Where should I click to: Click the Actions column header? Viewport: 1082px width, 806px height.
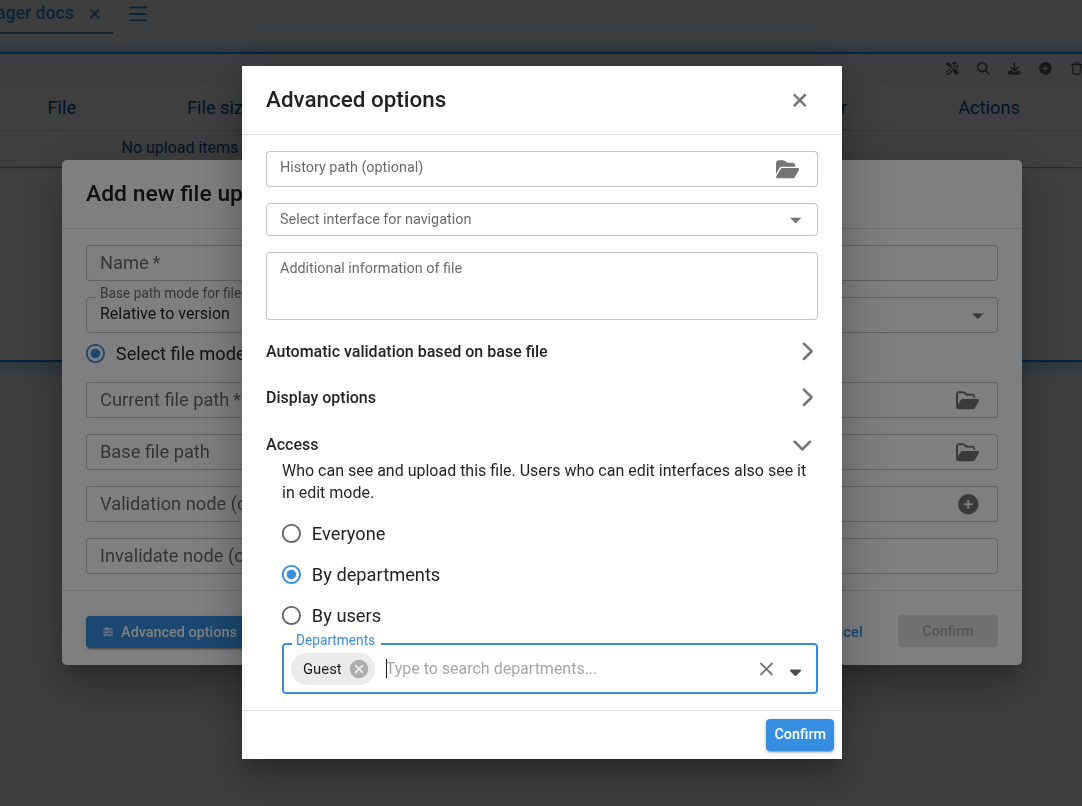point(989,108)
